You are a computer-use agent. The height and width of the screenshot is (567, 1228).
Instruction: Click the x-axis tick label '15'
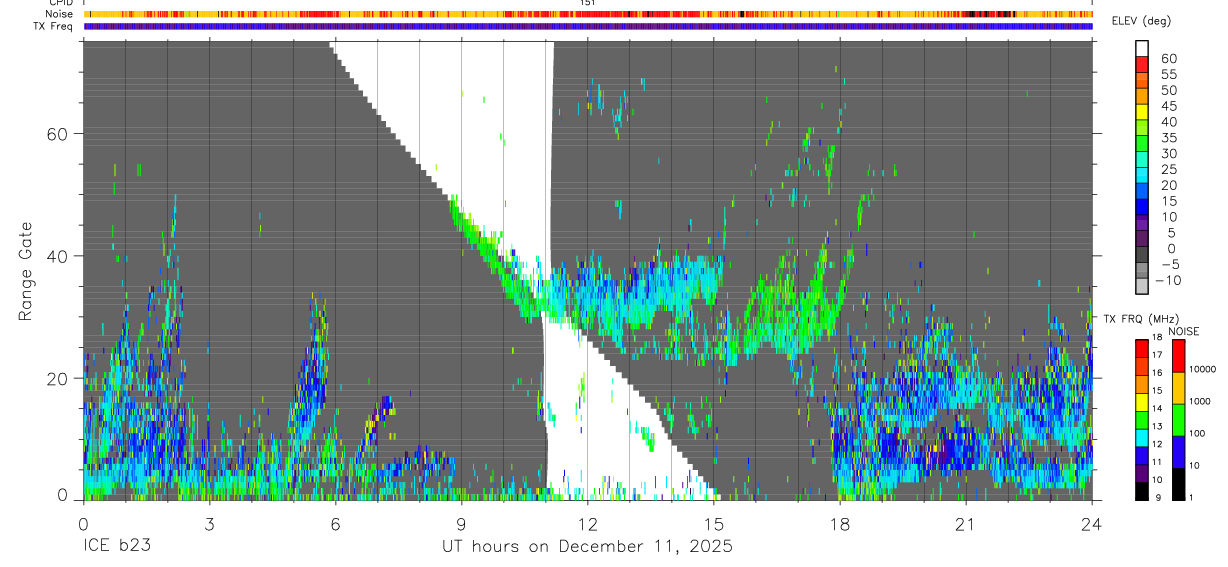tap(713, 523)
